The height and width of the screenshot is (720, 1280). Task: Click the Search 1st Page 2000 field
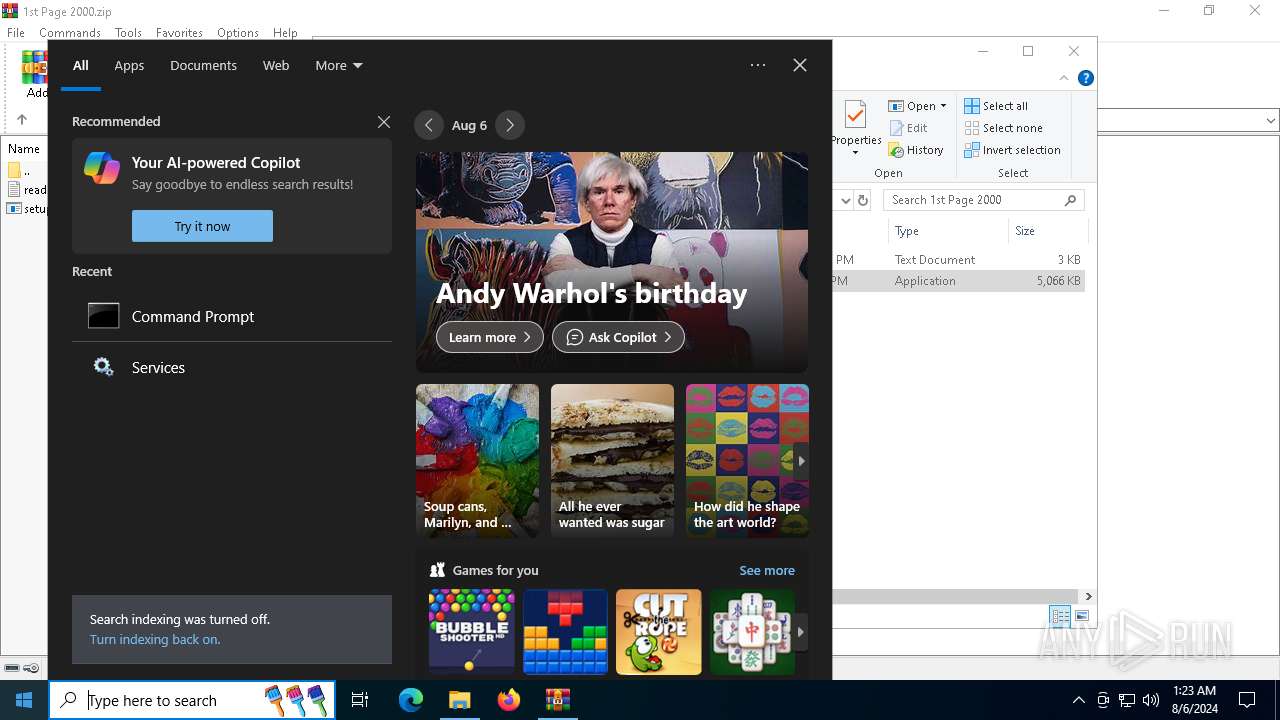point(984,200)
